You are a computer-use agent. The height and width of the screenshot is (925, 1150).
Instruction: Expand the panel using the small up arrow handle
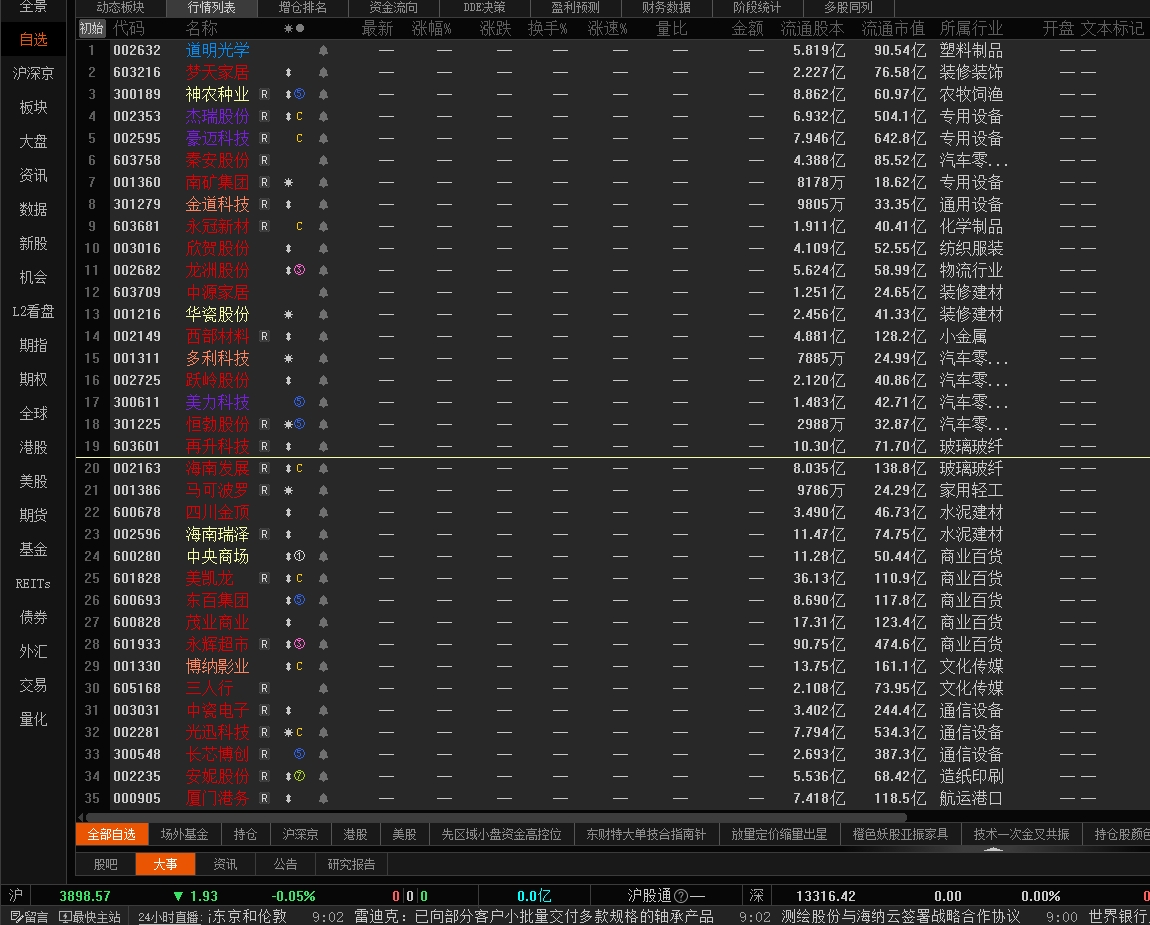tap(993, 849)
